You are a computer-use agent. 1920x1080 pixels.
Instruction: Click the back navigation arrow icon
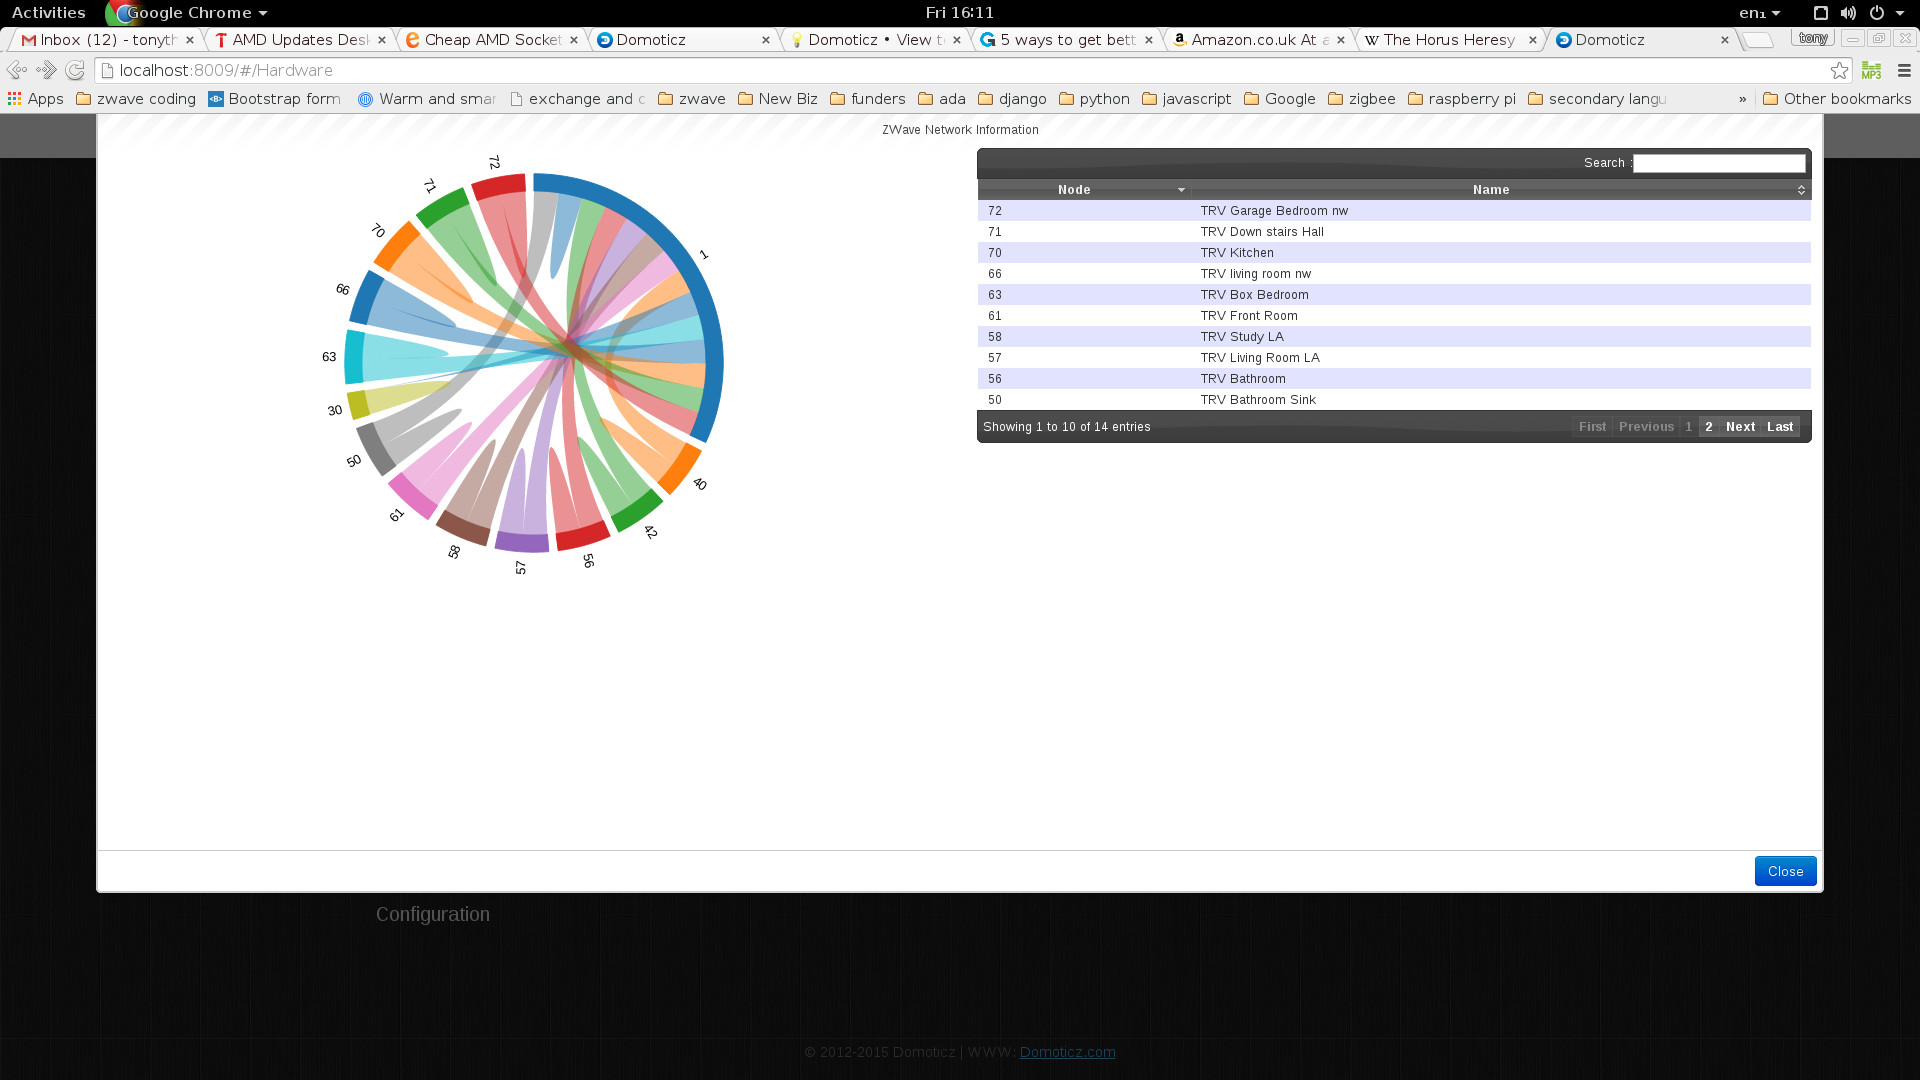tap(20, 70)
